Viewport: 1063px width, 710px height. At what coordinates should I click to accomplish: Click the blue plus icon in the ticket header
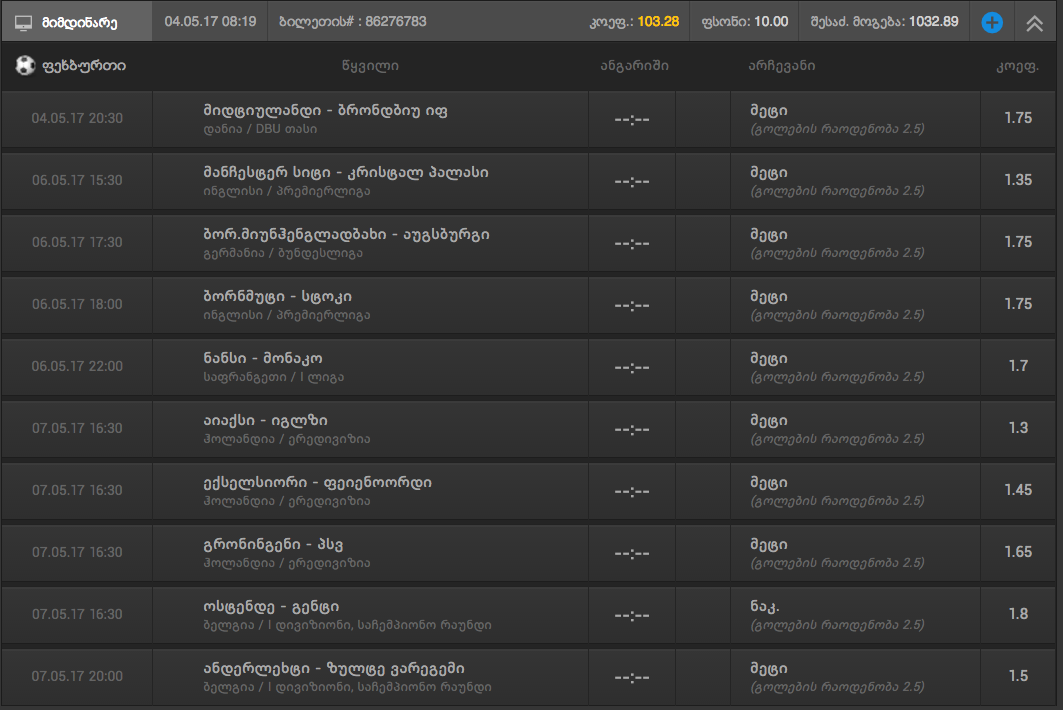992,22
